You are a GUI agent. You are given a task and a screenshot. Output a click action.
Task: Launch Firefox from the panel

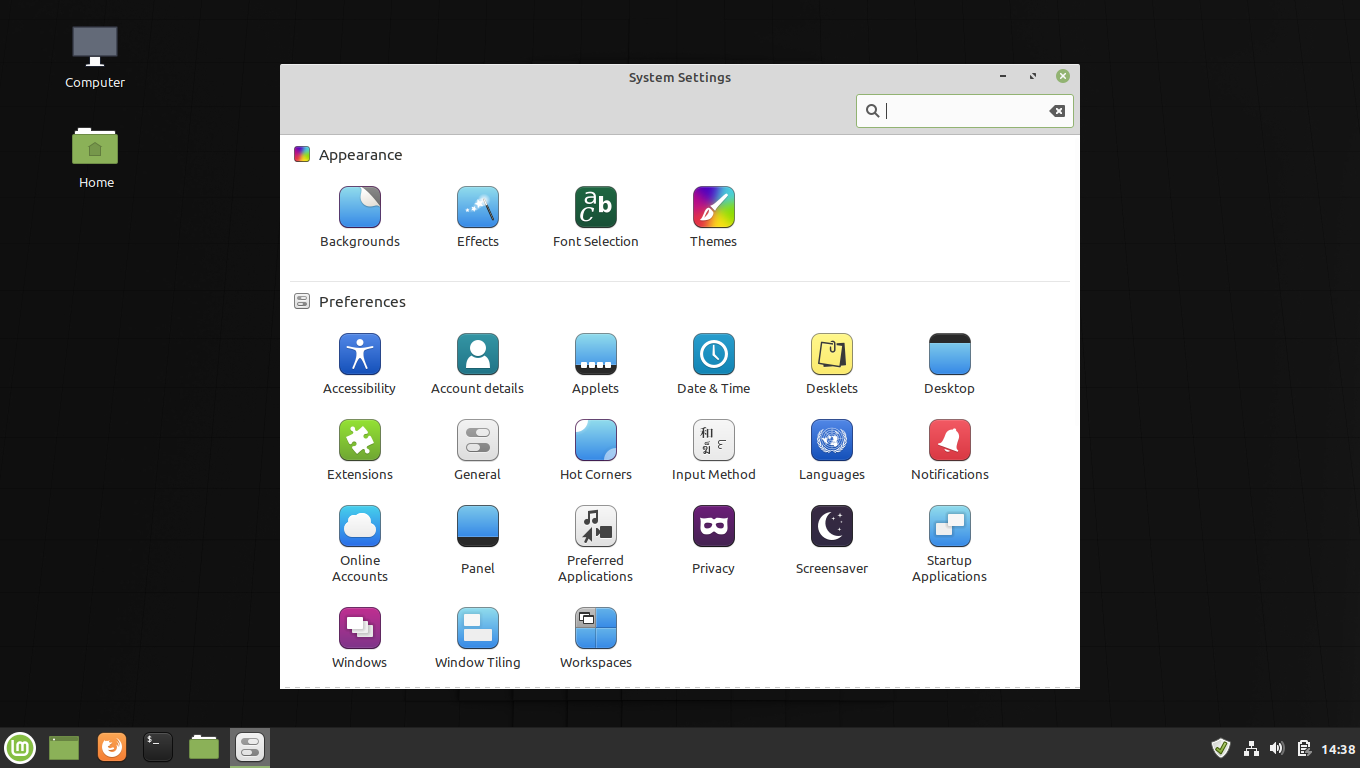pos(112,747)
